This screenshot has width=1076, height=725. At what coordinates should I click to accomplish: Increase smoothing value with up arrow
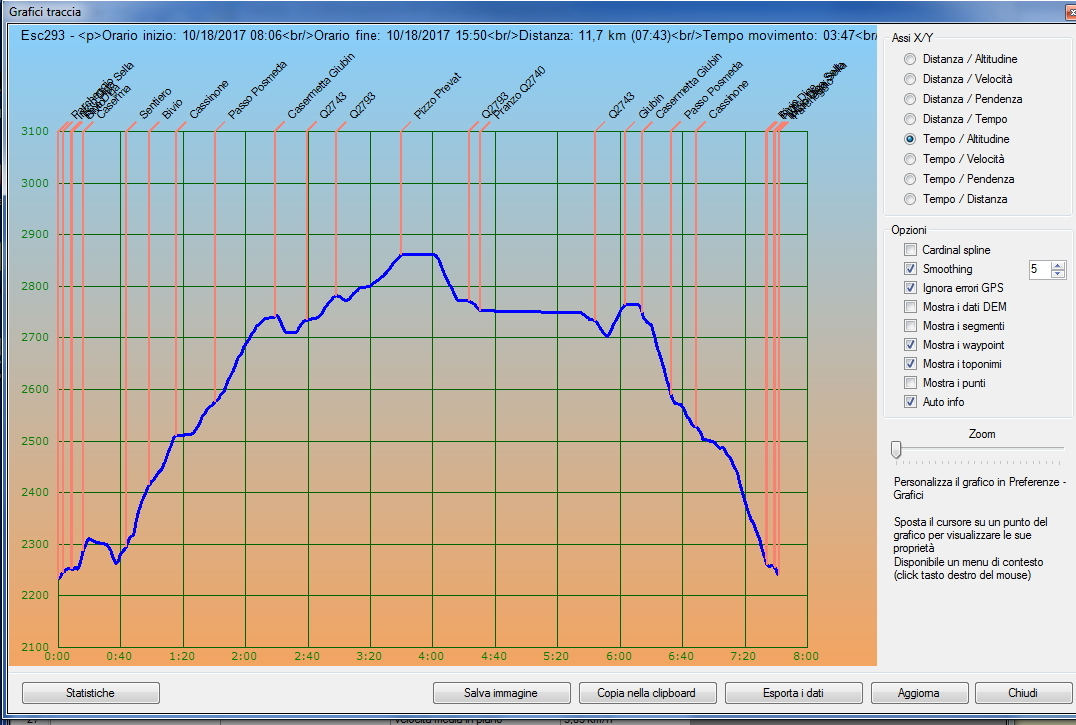click(1059, 265)
